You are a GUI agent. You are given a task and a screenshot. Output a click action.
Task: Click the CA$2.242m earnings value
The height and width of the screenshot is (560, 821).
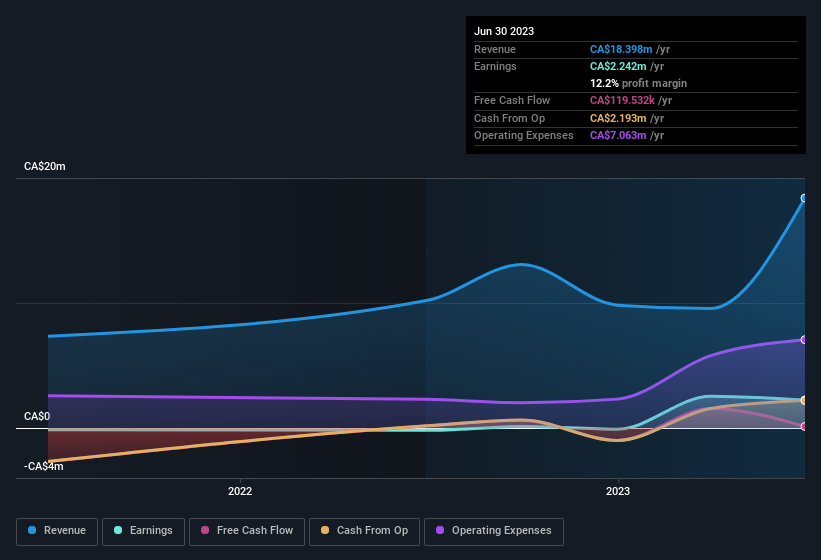pos(618,66)
